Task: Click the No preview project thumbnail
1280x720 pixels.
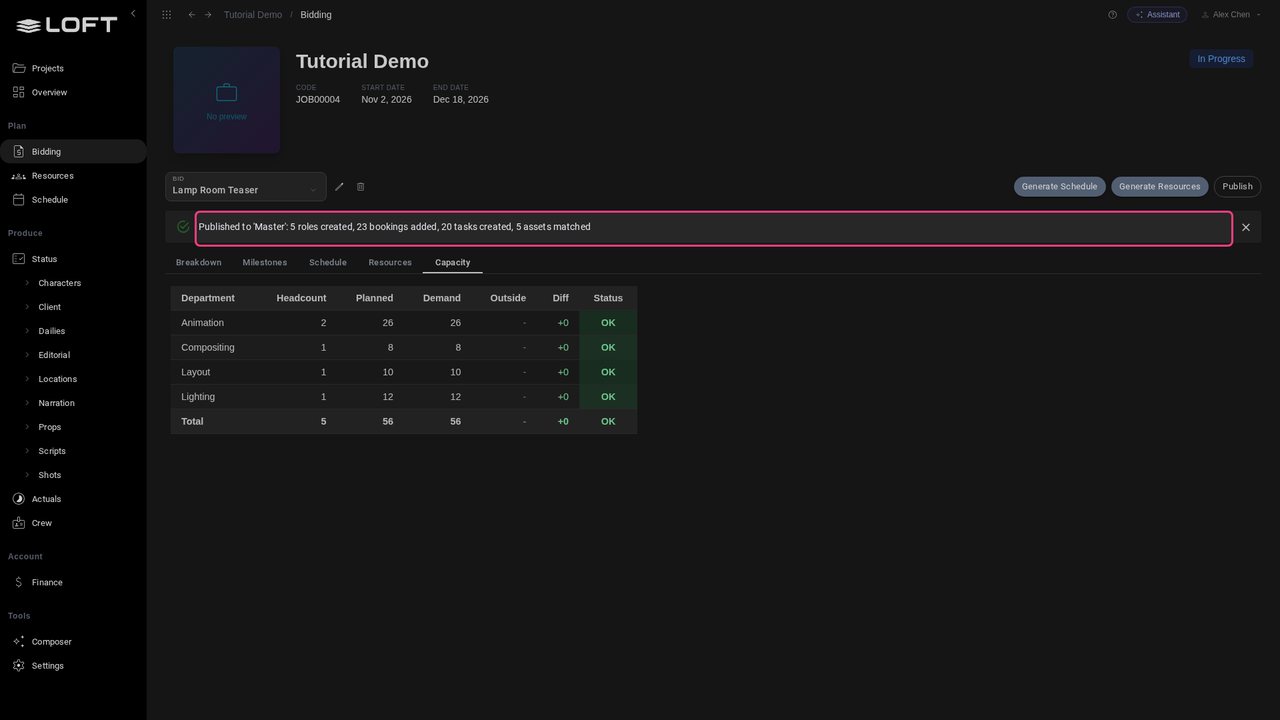Action: point(227,100)
